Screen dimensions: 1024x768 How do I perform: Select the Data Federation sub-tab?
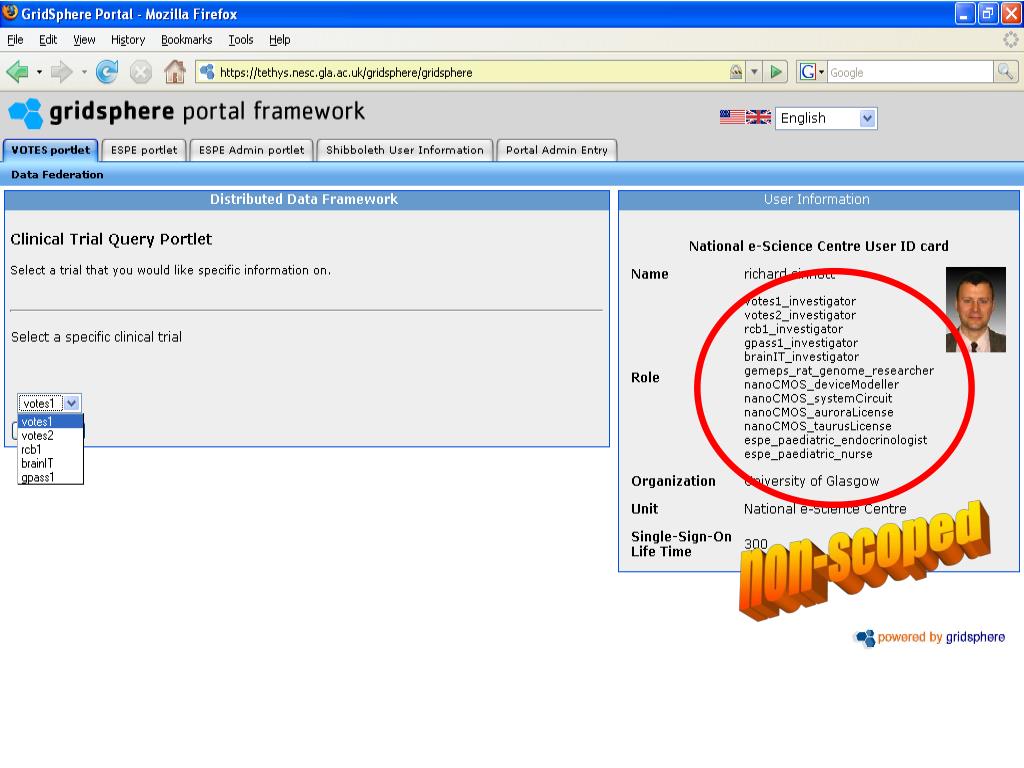(x=57, y=174)
